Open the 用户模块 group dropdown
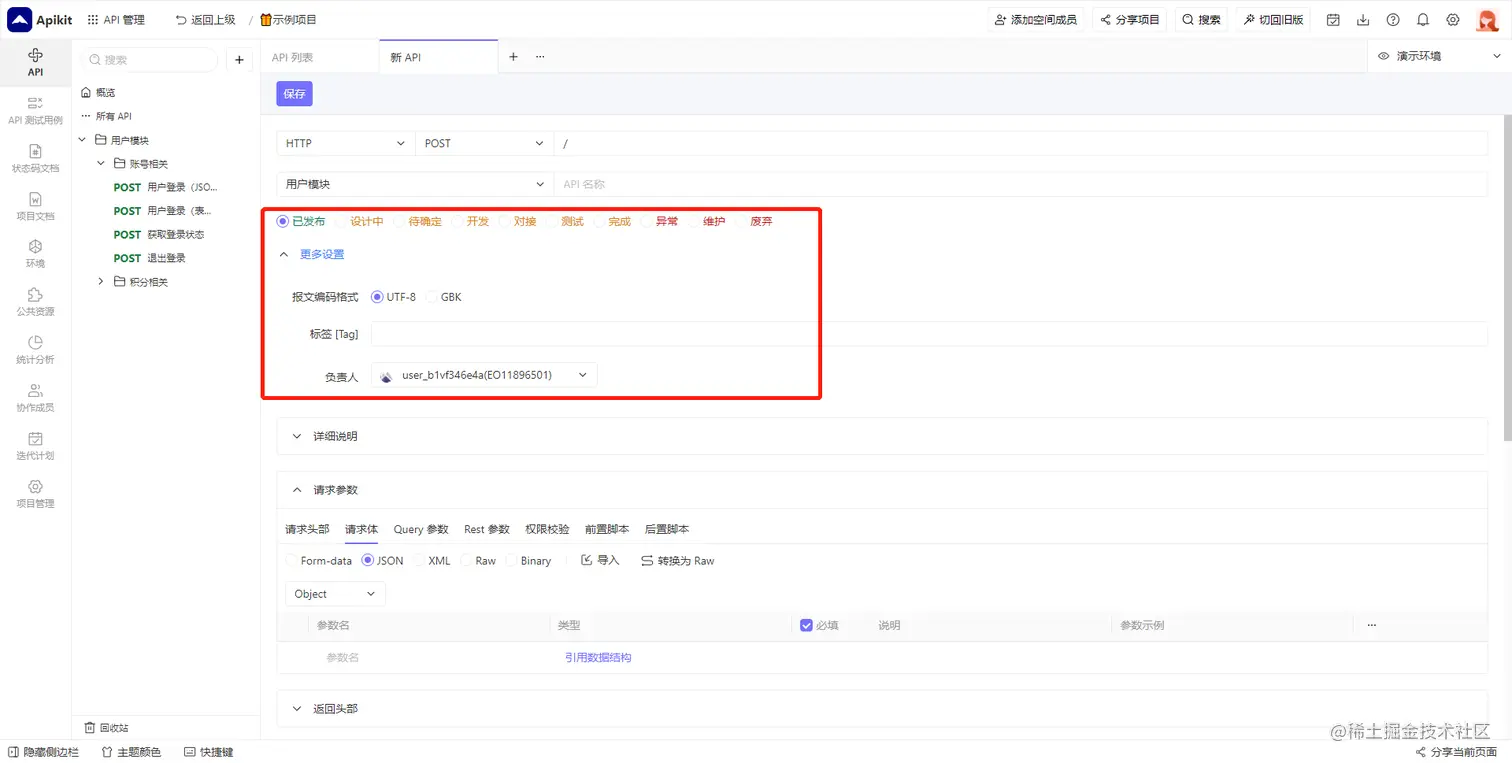1512x763 pixels. [414, 184]
